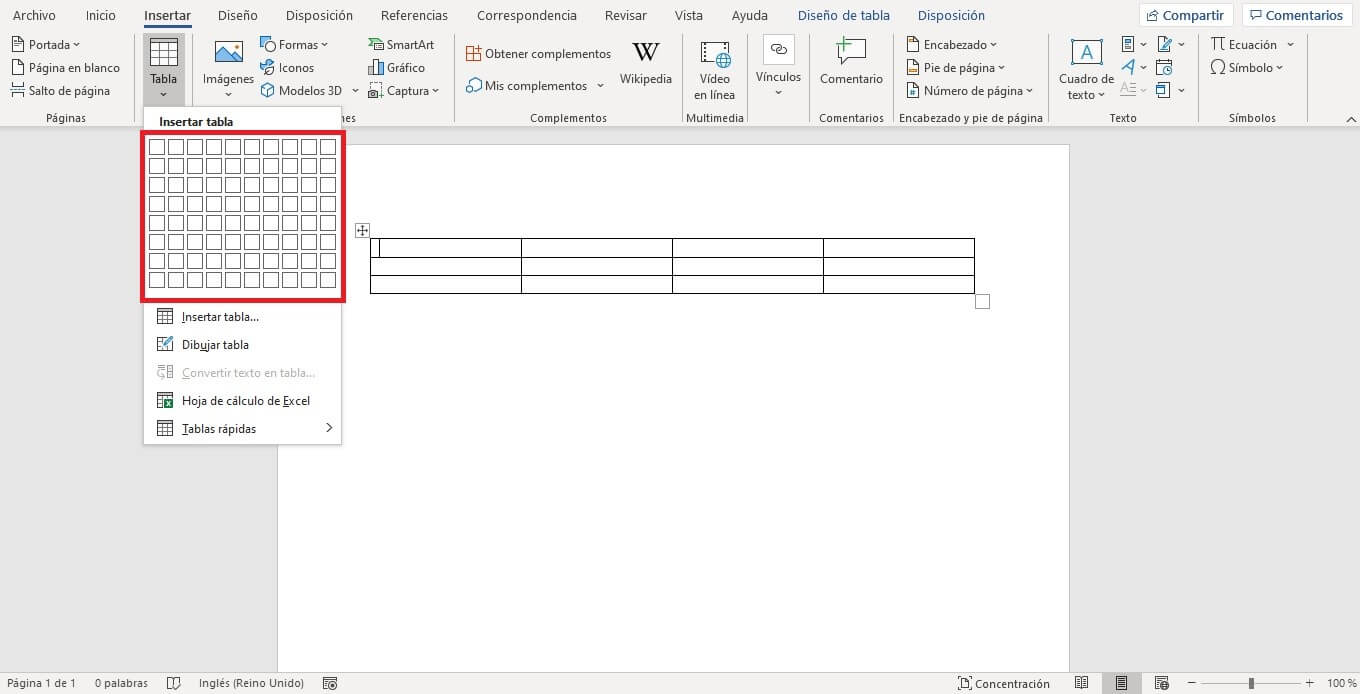Insert a Gráfico chart
Screen dimensions: 1360x694
(x=397, y=67)
